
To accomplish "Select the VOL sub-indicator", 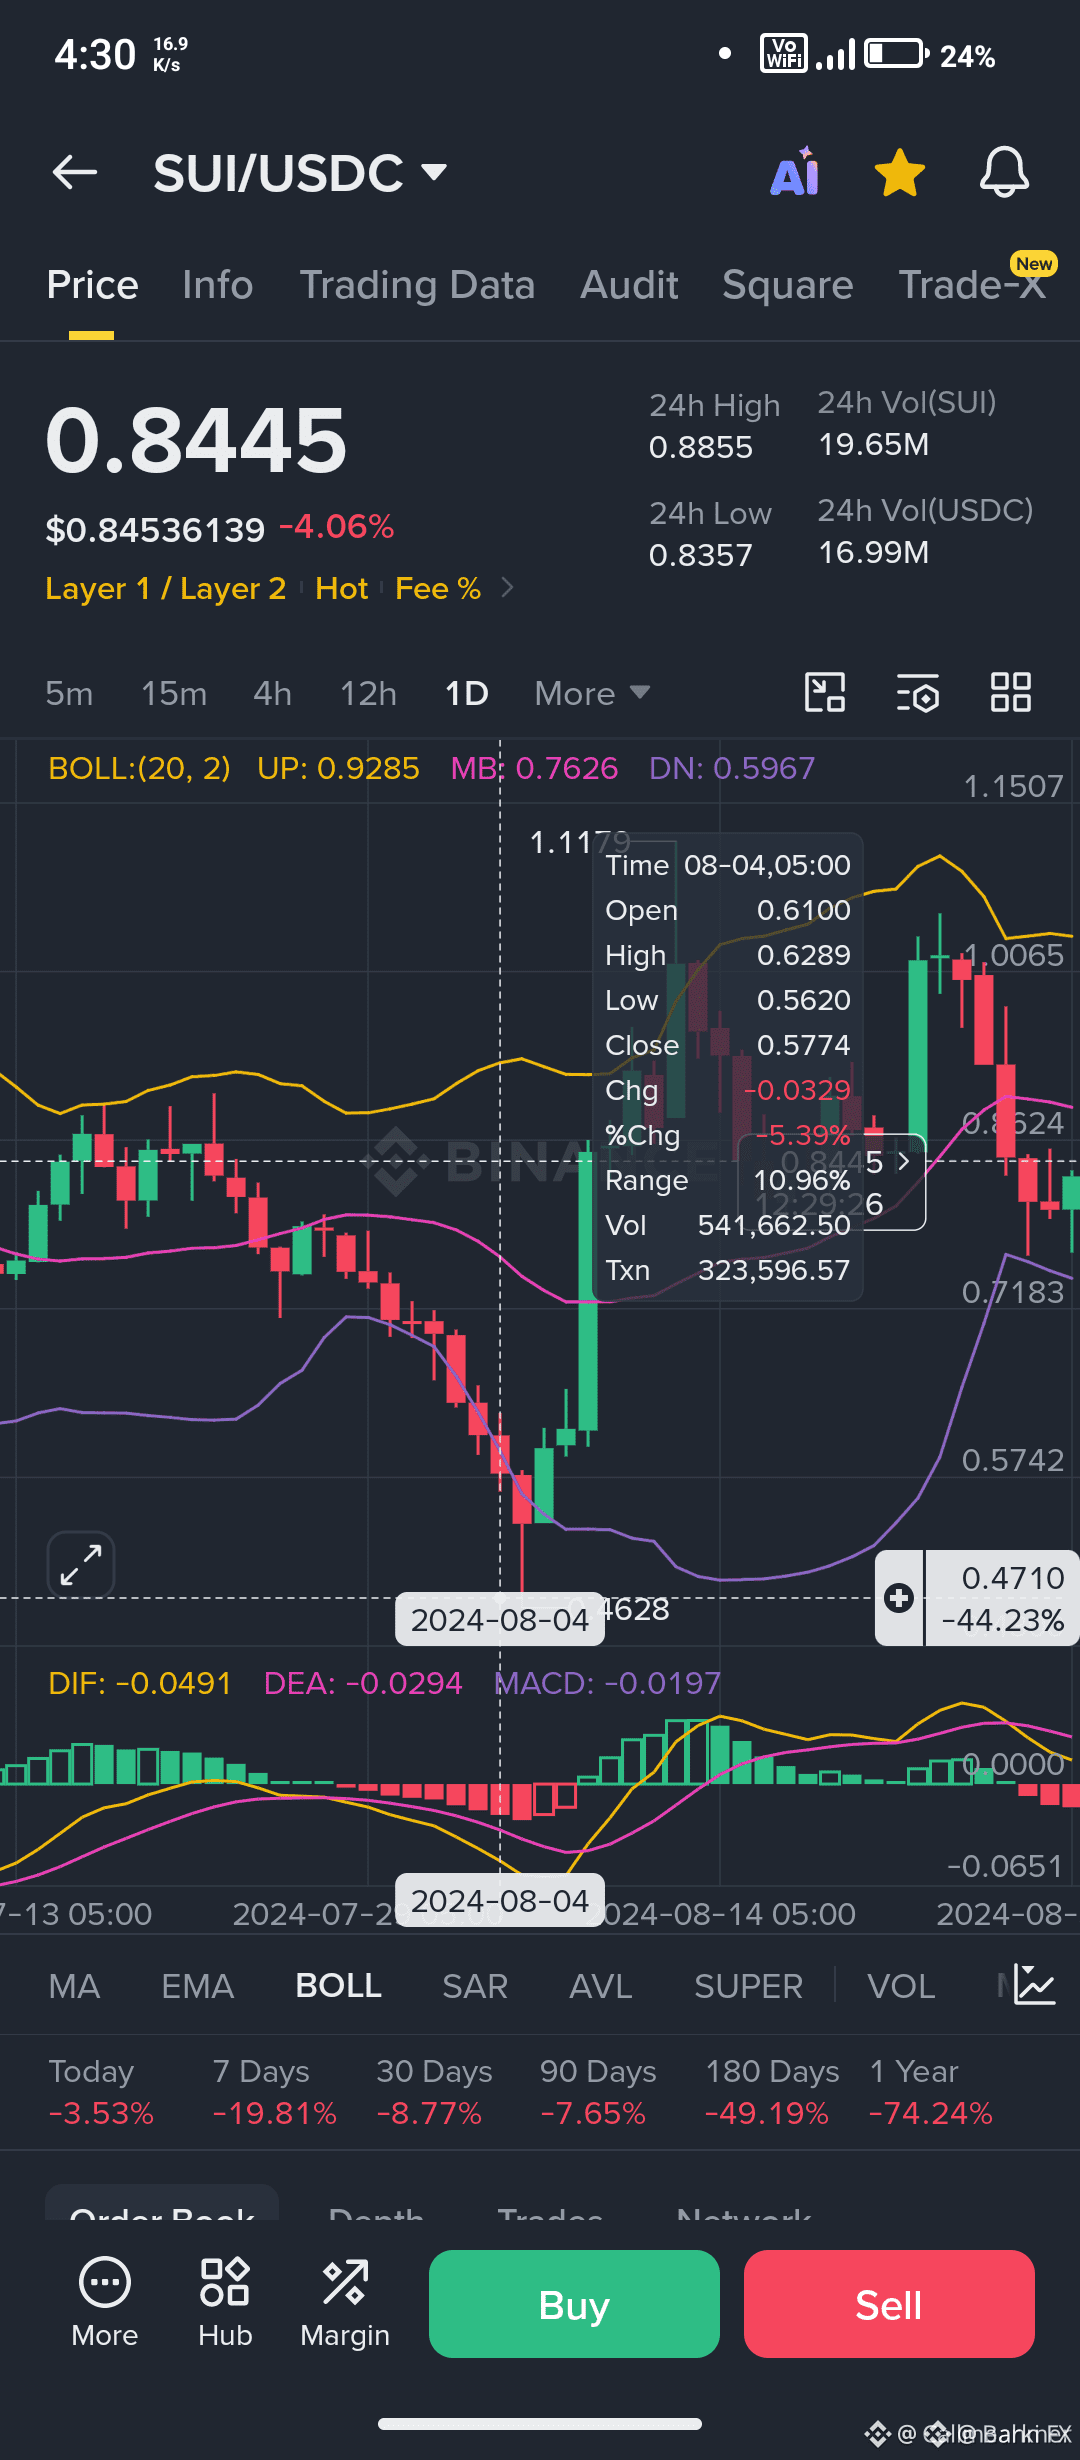I will 901,1986.
